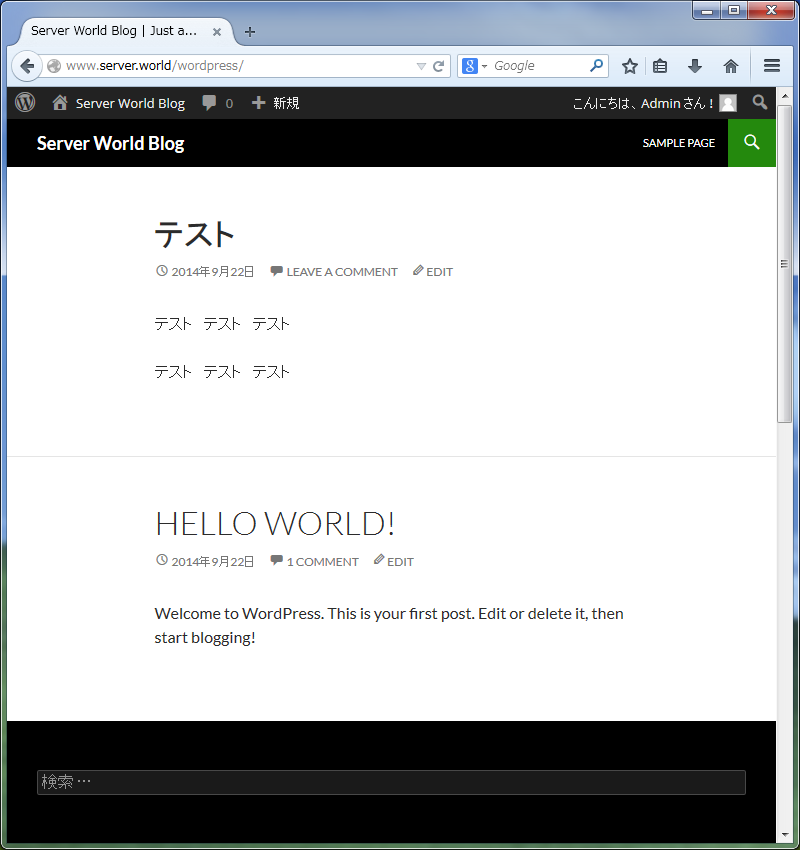Click the browser Back arrow button
Viewport: 800px width, 850px height.
tap(27, 66)
